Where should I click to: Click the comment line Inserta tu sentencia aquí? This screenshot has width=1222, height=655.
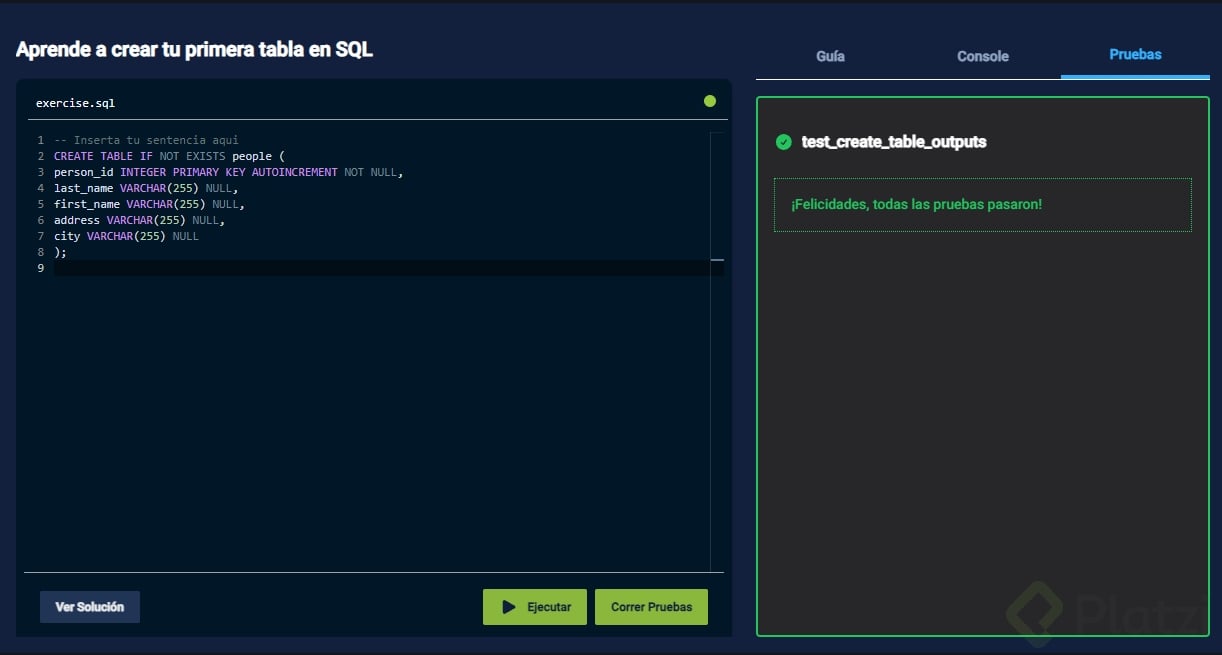pyautogui.click(x=146, y=140)
